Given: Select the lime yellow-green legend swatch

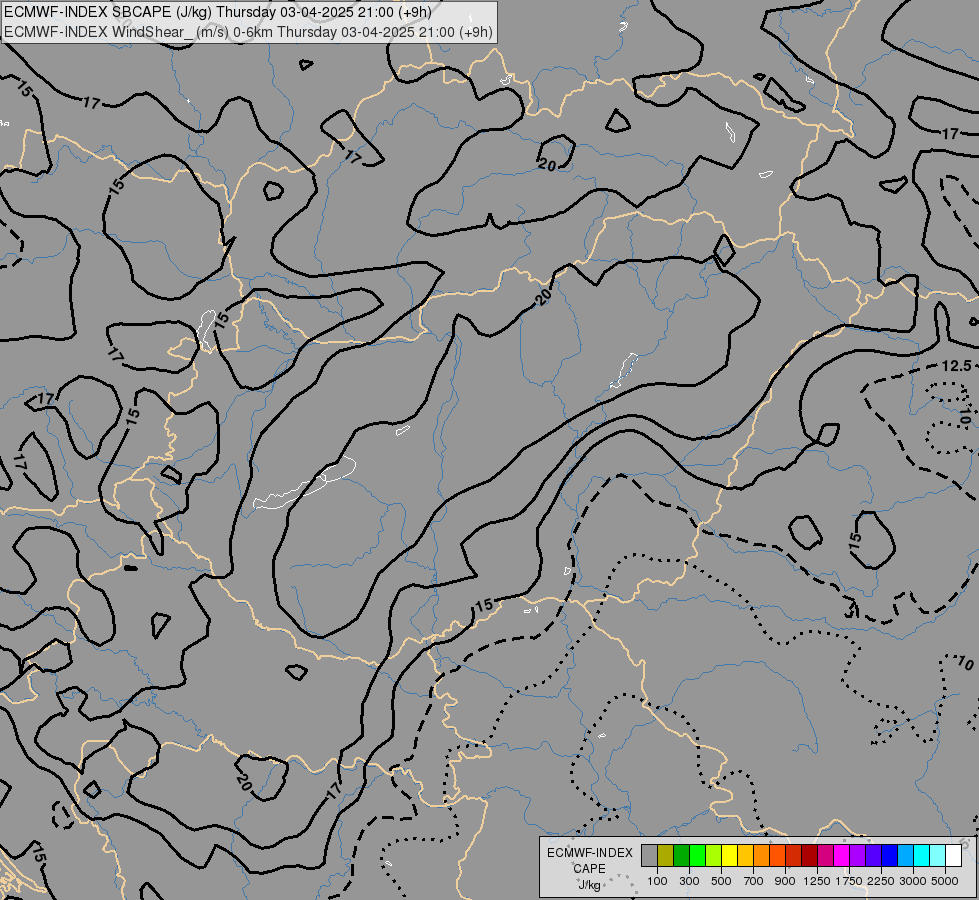Looking at the screenshot, I should 714,856.
